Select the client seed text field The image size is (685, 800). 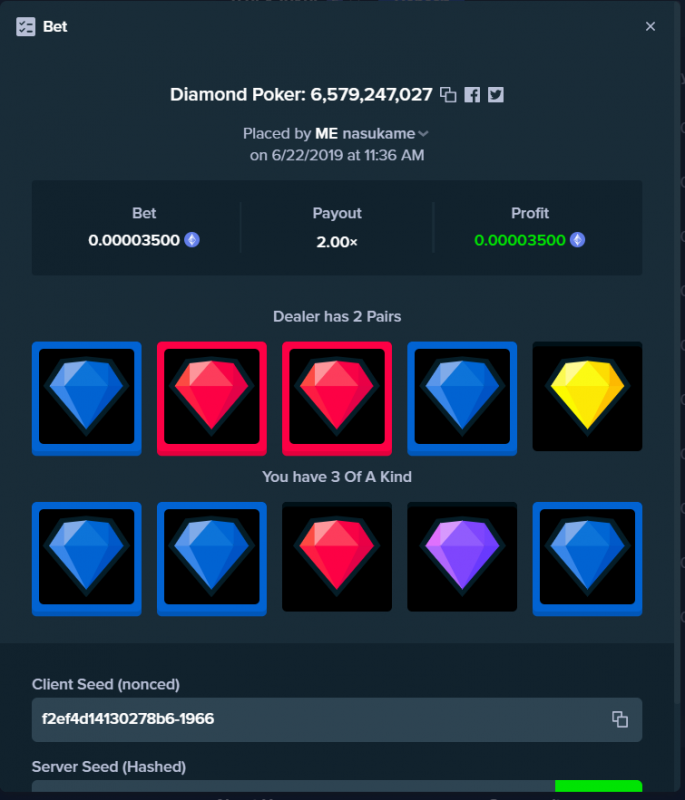point(337,719)
